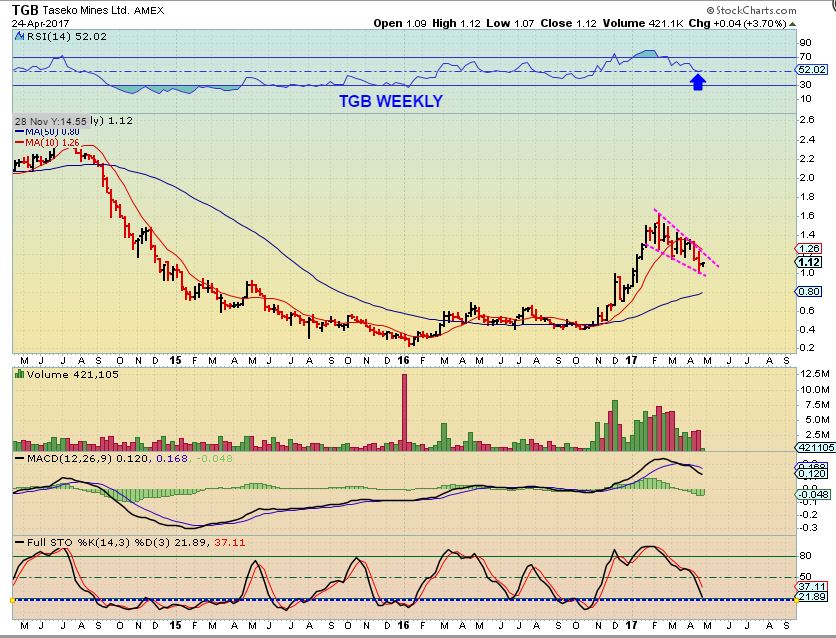
Task: Click the 21.89 stochastic %K value tag
Action: [x=812, y=596]
